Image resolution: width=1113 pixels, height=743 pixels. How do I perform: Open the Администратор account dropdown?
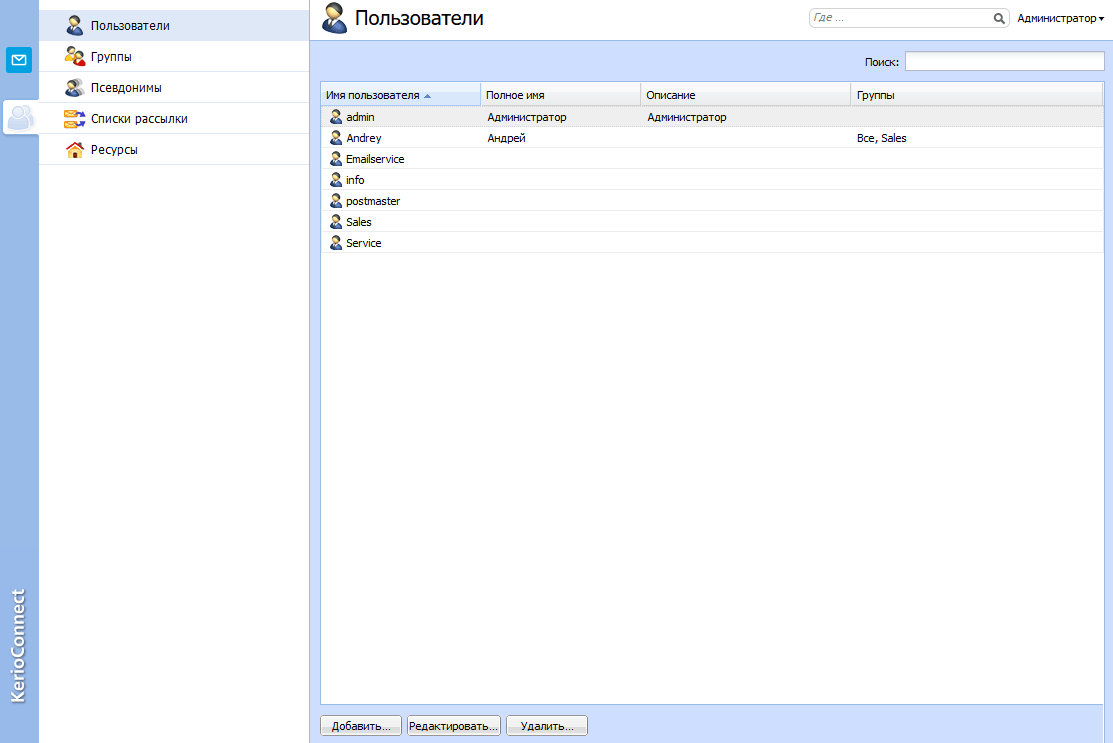(x=1060, y=18)
